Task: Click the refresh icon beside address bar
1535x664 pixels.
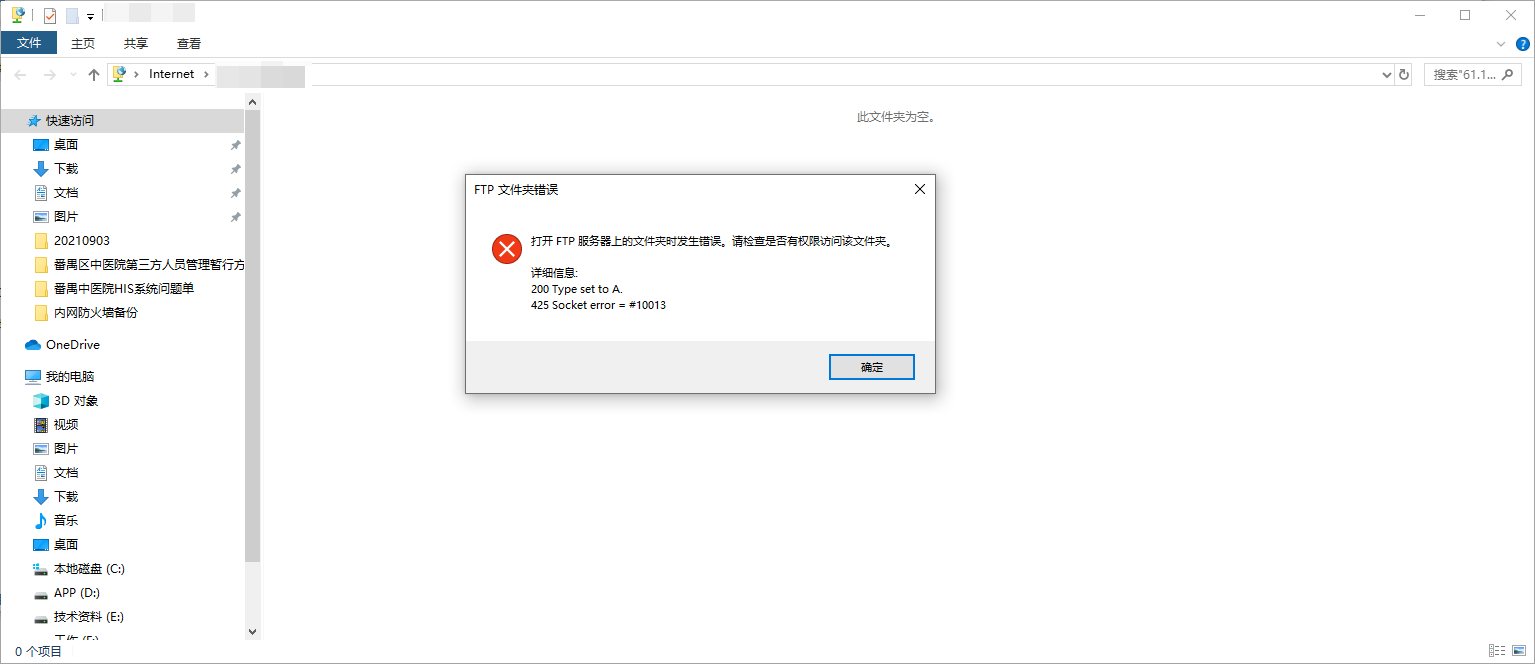Action: coord(1404,74)
